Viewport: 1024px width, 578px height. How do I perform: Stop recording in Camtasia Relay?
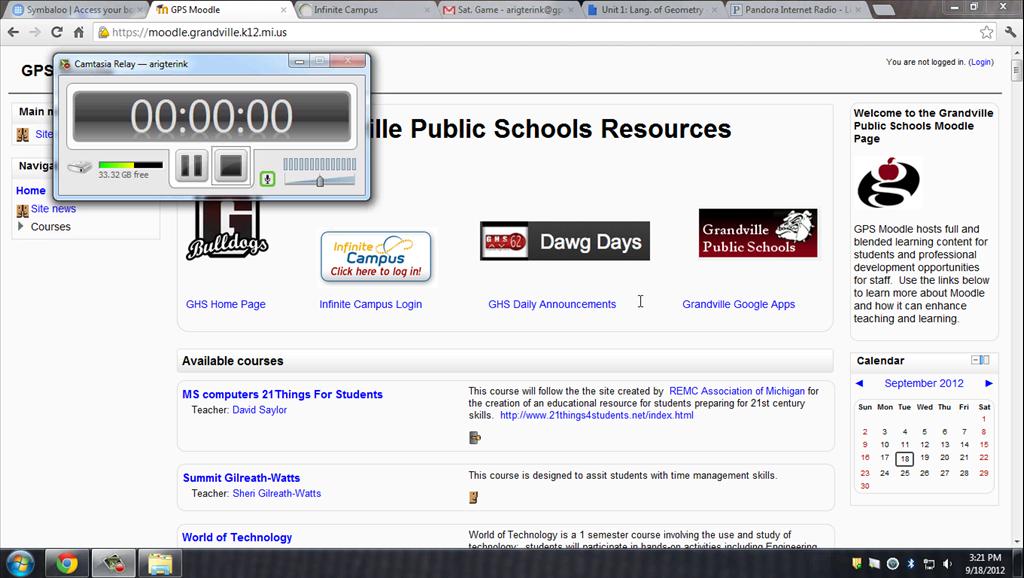(x=231, y=166)
